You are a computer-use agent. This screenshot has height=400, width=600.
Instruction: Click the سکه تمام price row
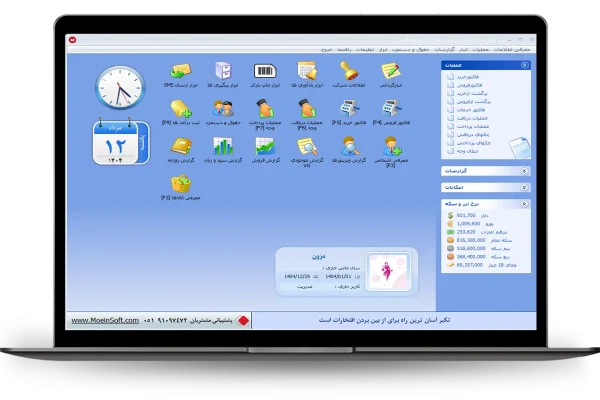click(x=479, y=240)
